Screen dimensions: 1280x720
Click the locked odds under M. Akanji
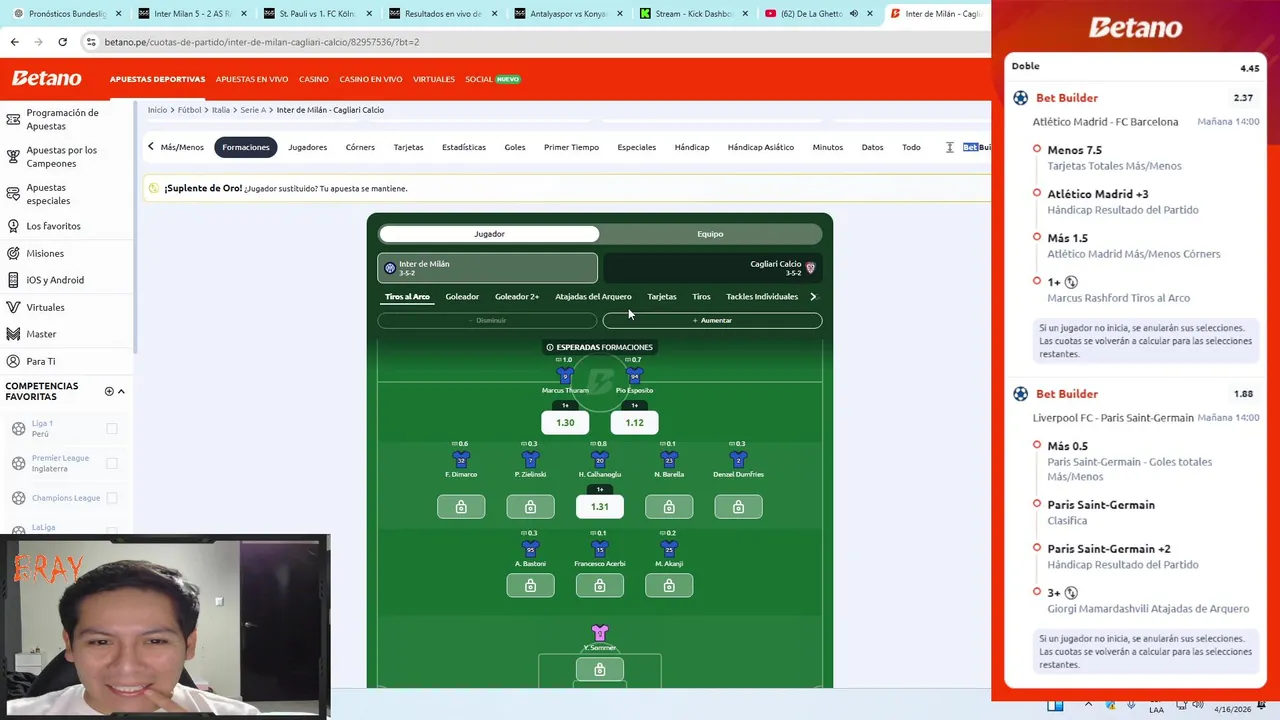pyautogui.click(x=669, y=586)
